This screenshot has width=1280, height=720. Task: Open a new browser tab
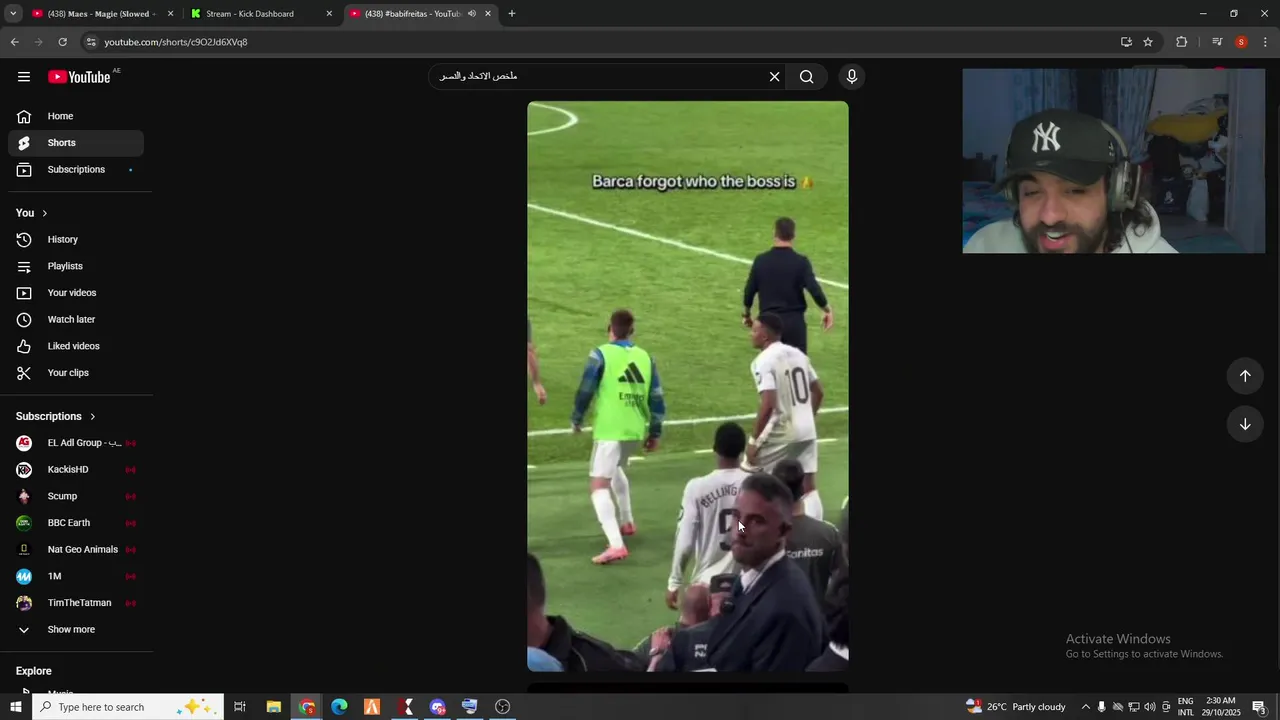pos(512,14)
